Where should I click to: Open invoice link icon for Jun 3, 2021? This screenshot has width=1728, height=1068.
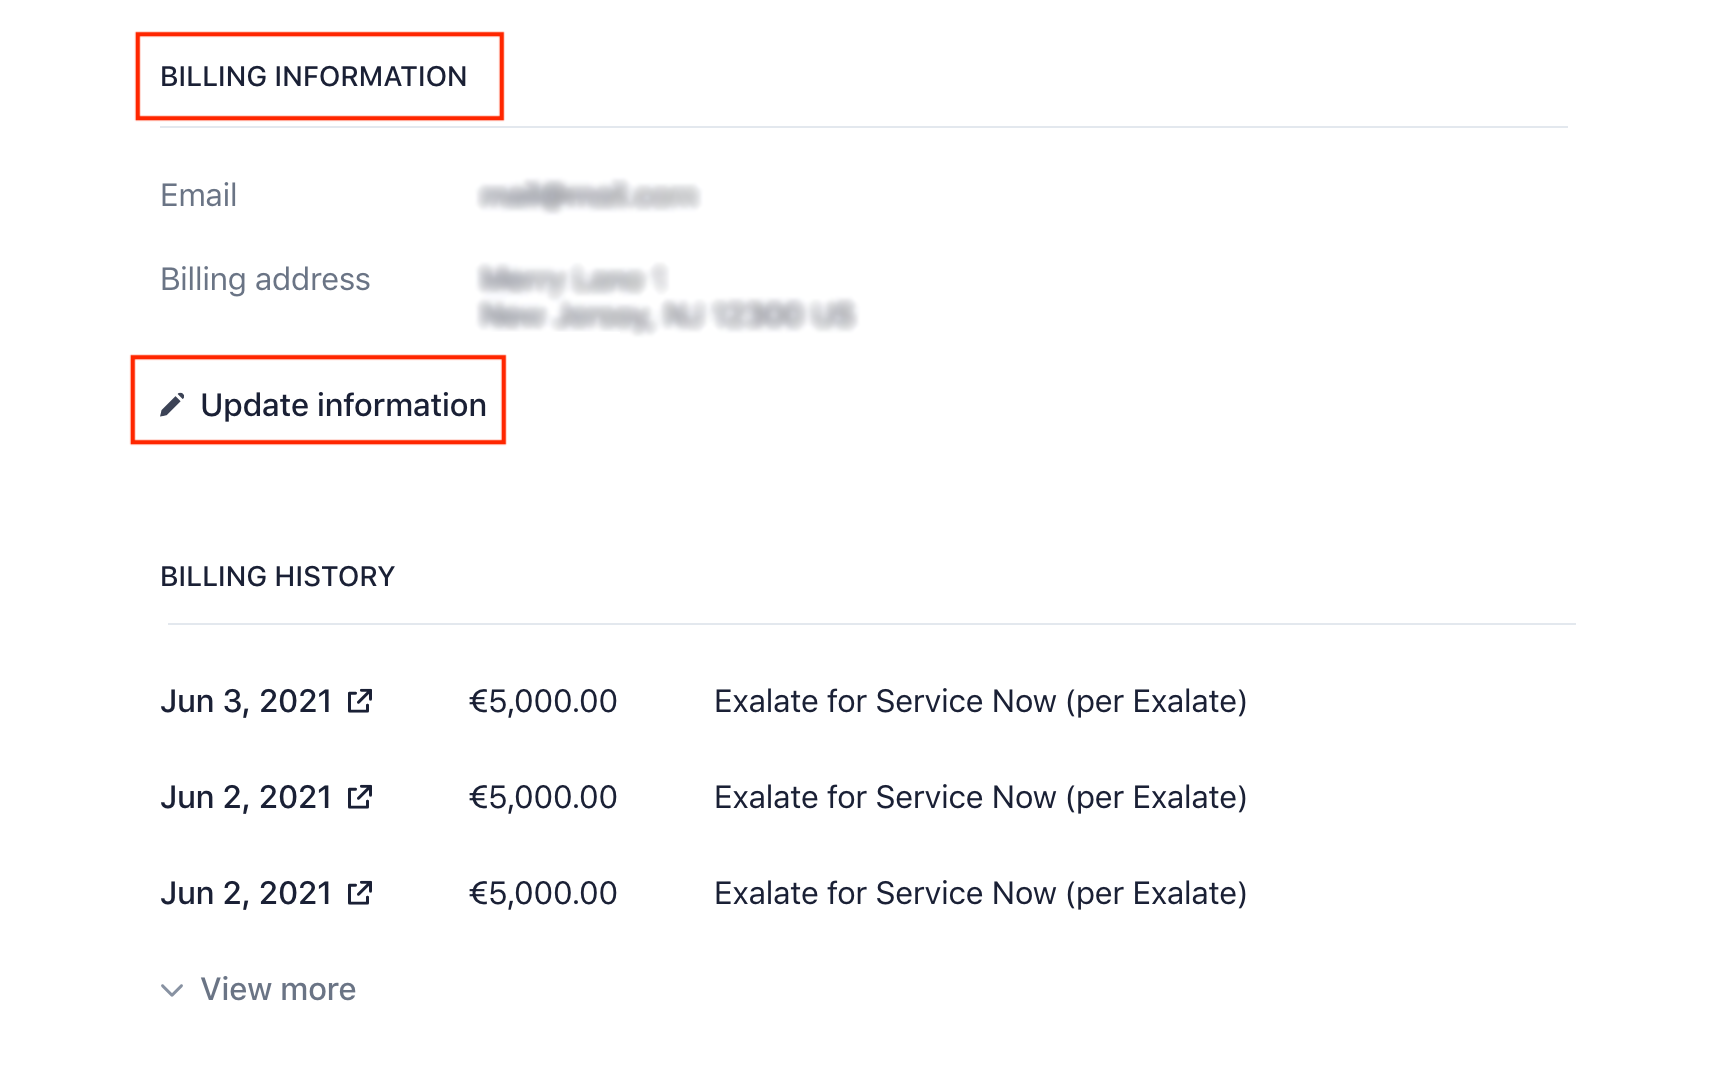point(360,701)
